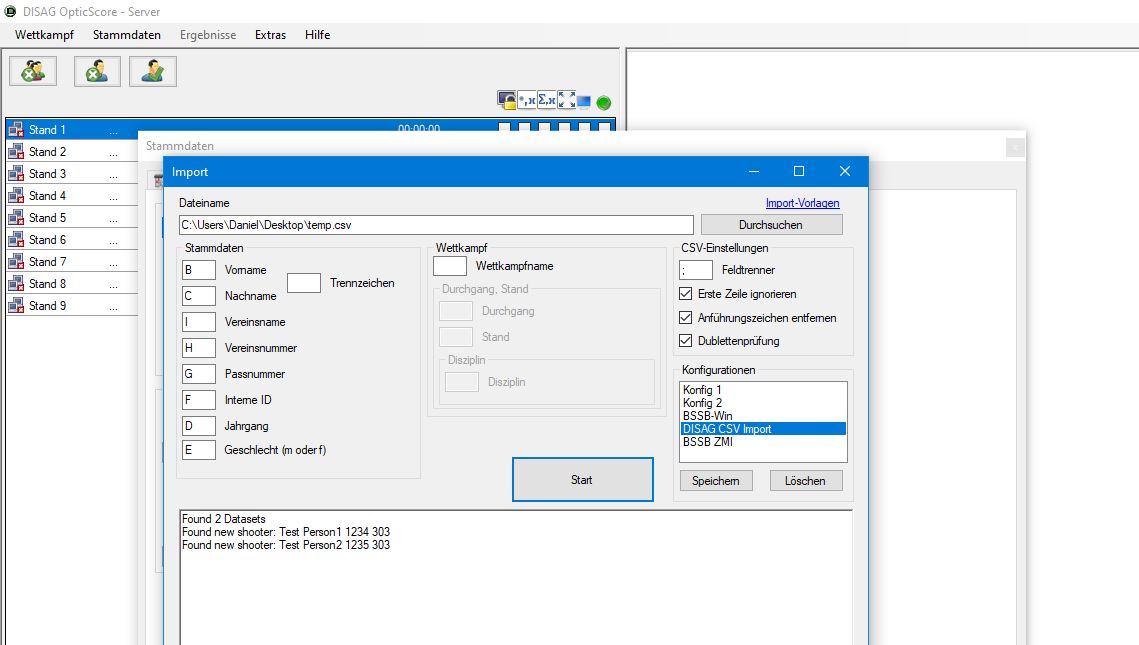Click the locked monitor icon
Viewport: 1139px width, 645px height.
507,101
